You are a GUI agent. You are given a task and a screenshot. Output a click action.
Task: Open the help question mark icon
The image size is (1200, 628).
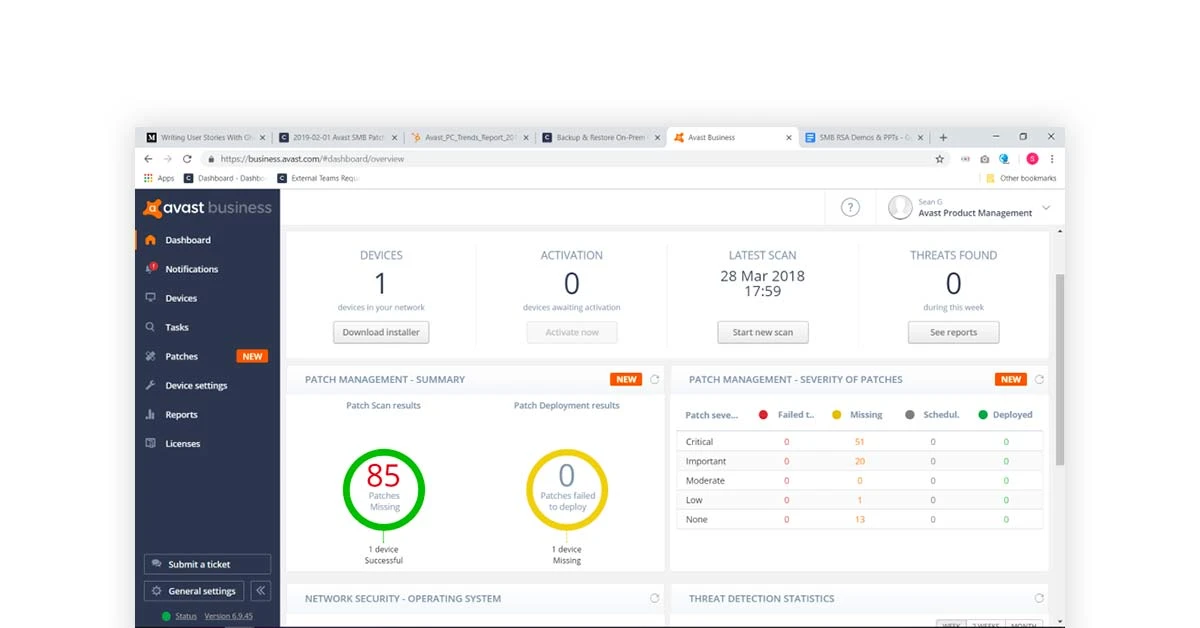point(850,208)
